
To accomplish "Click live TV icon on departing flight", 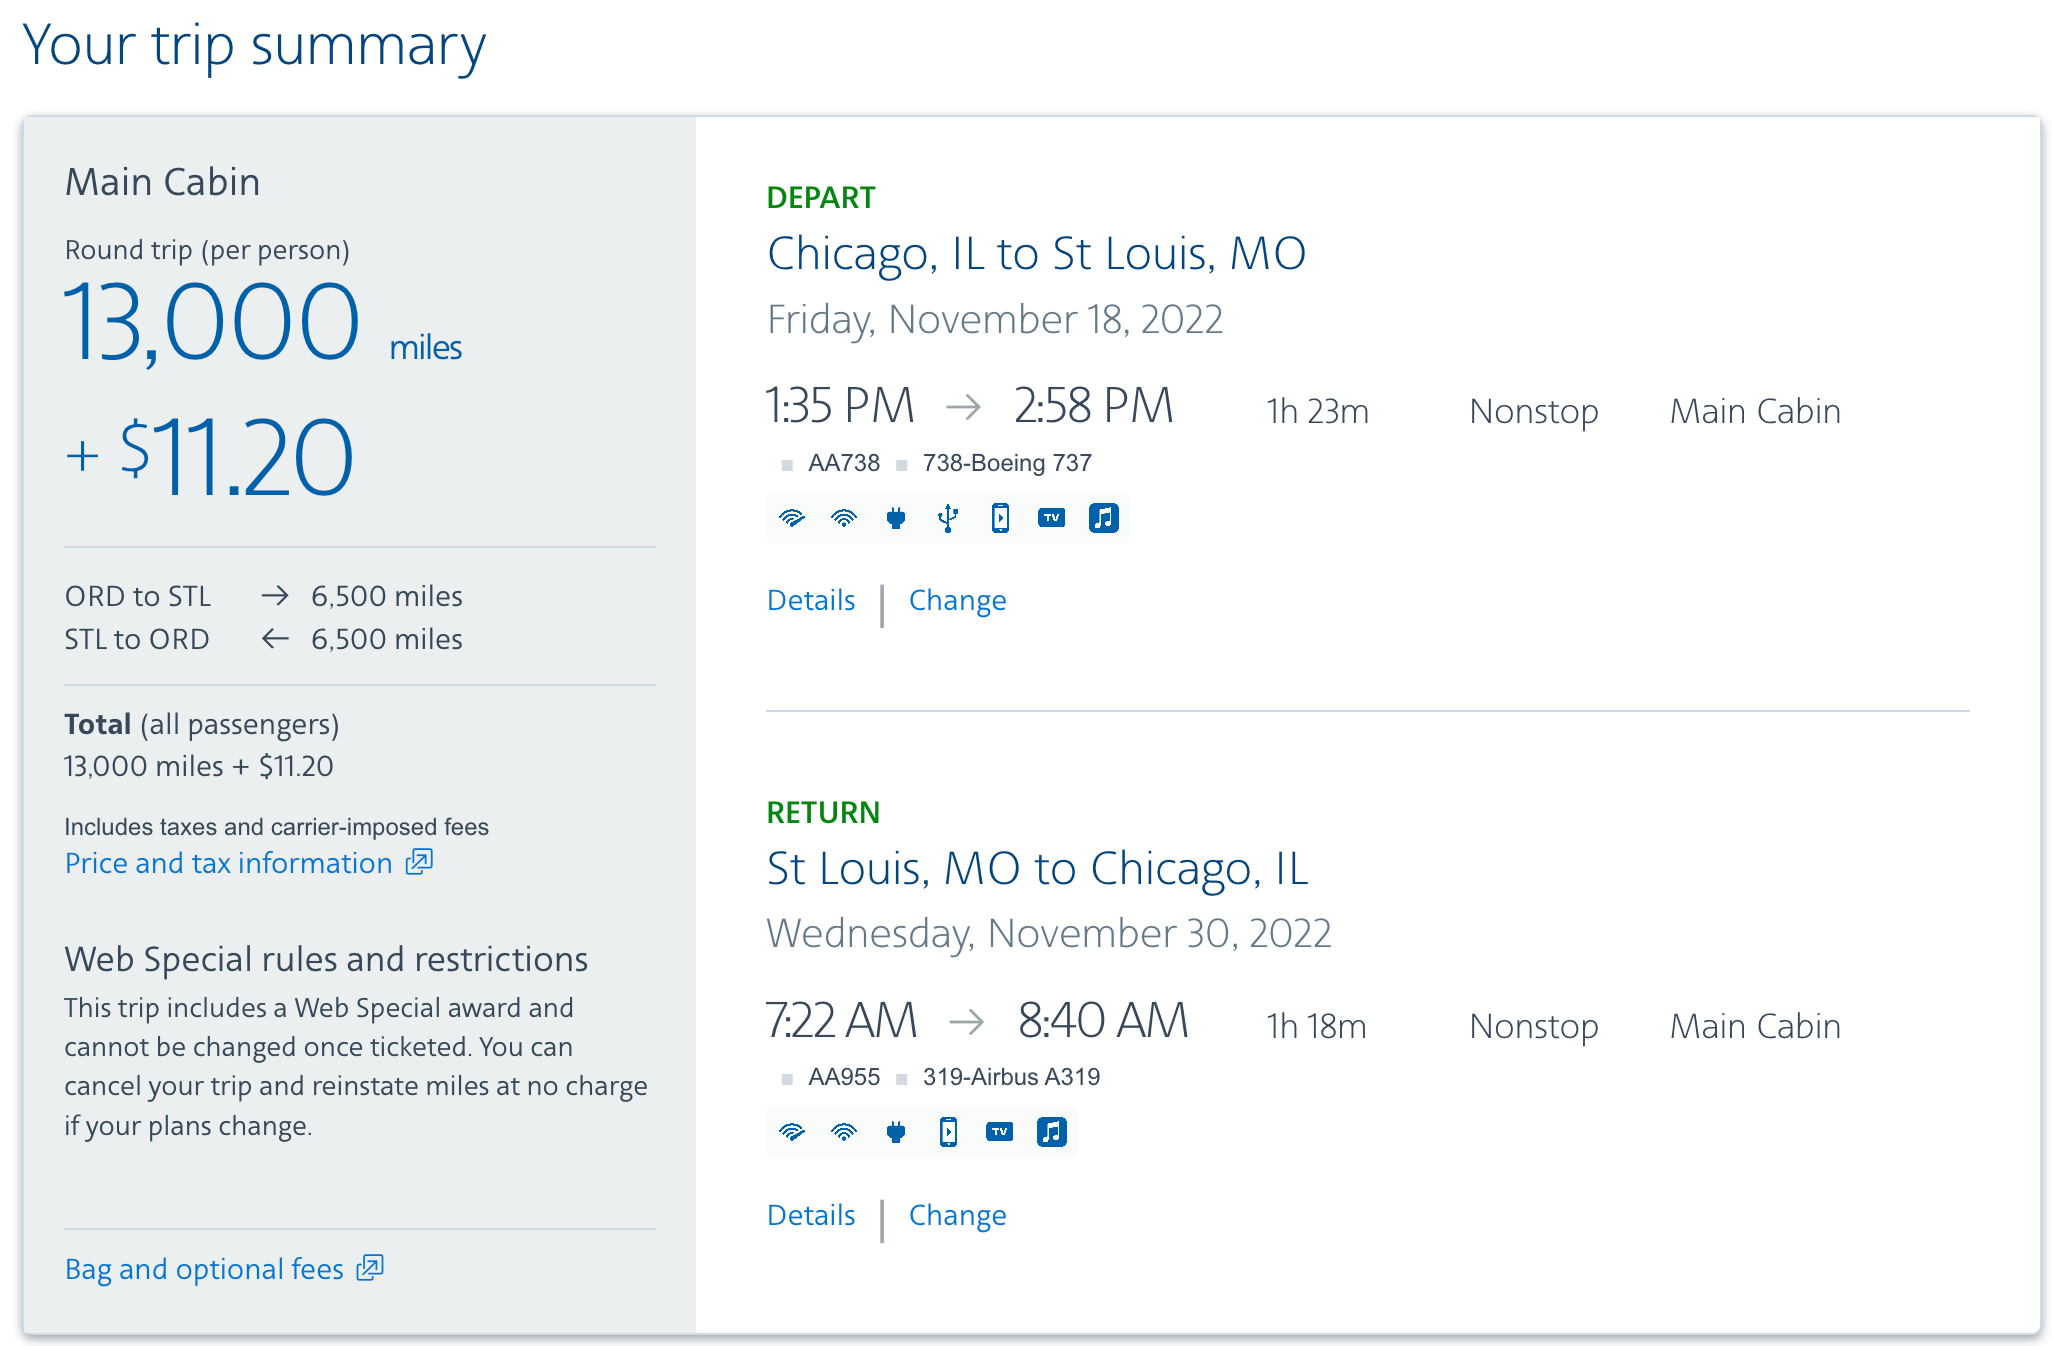I will coord(1051,518).
